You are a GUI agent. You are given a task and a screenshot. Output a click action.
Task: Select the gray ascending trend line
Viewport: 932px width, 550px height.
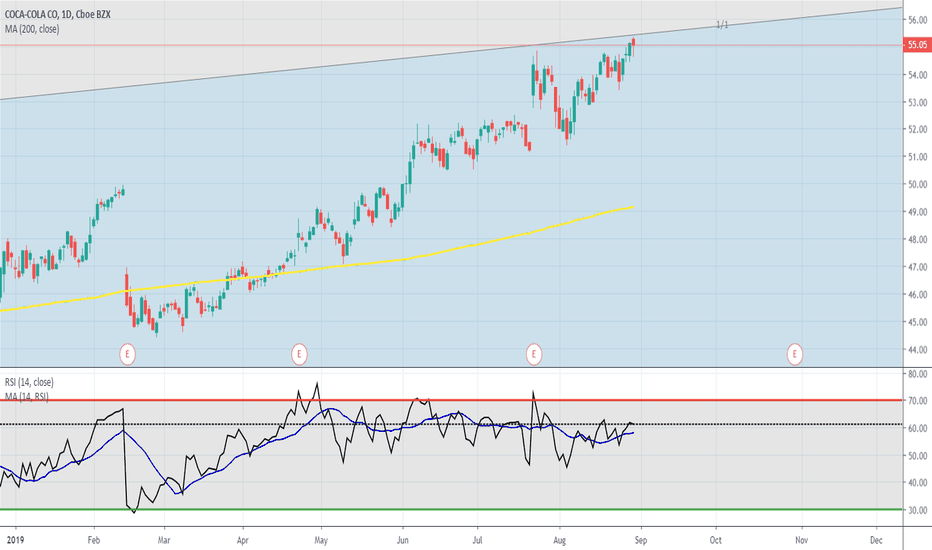(x=452, y=54)
